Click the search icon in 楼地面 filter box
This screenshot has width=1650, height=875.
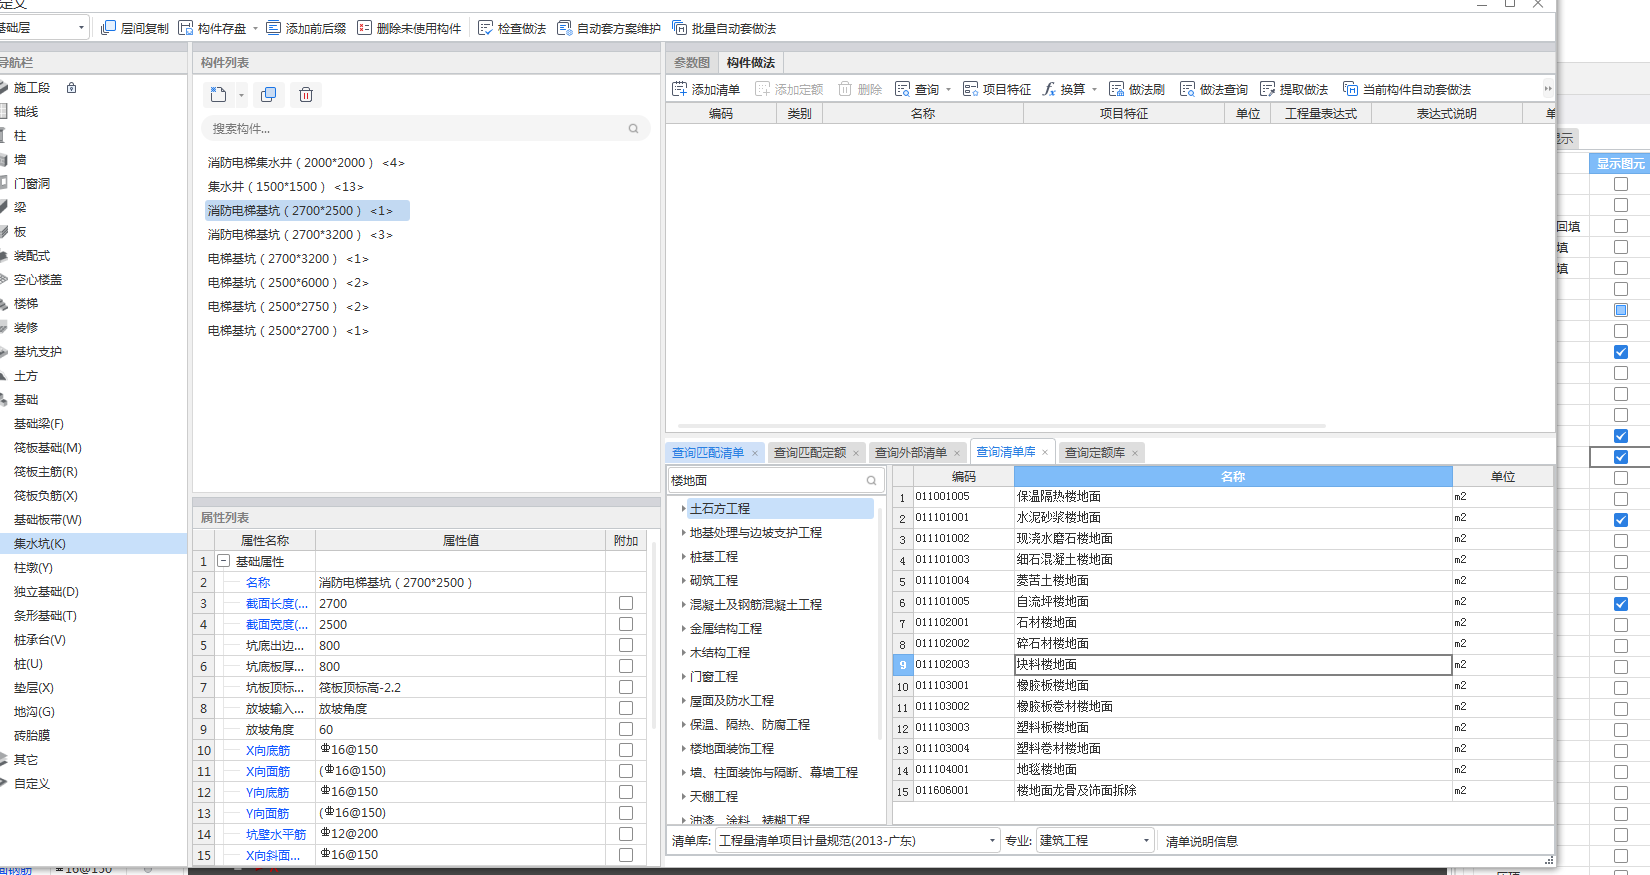(x=871, y=481)
